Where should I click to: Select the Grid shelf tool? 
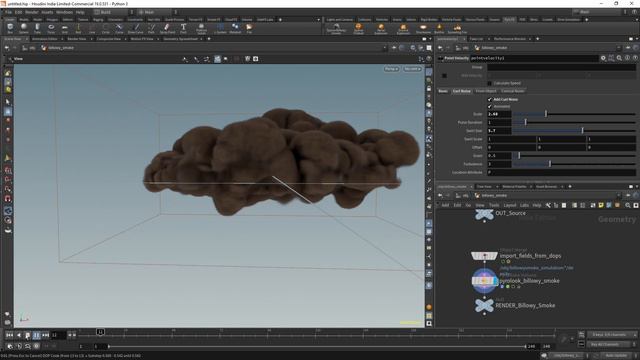point(64,28)
